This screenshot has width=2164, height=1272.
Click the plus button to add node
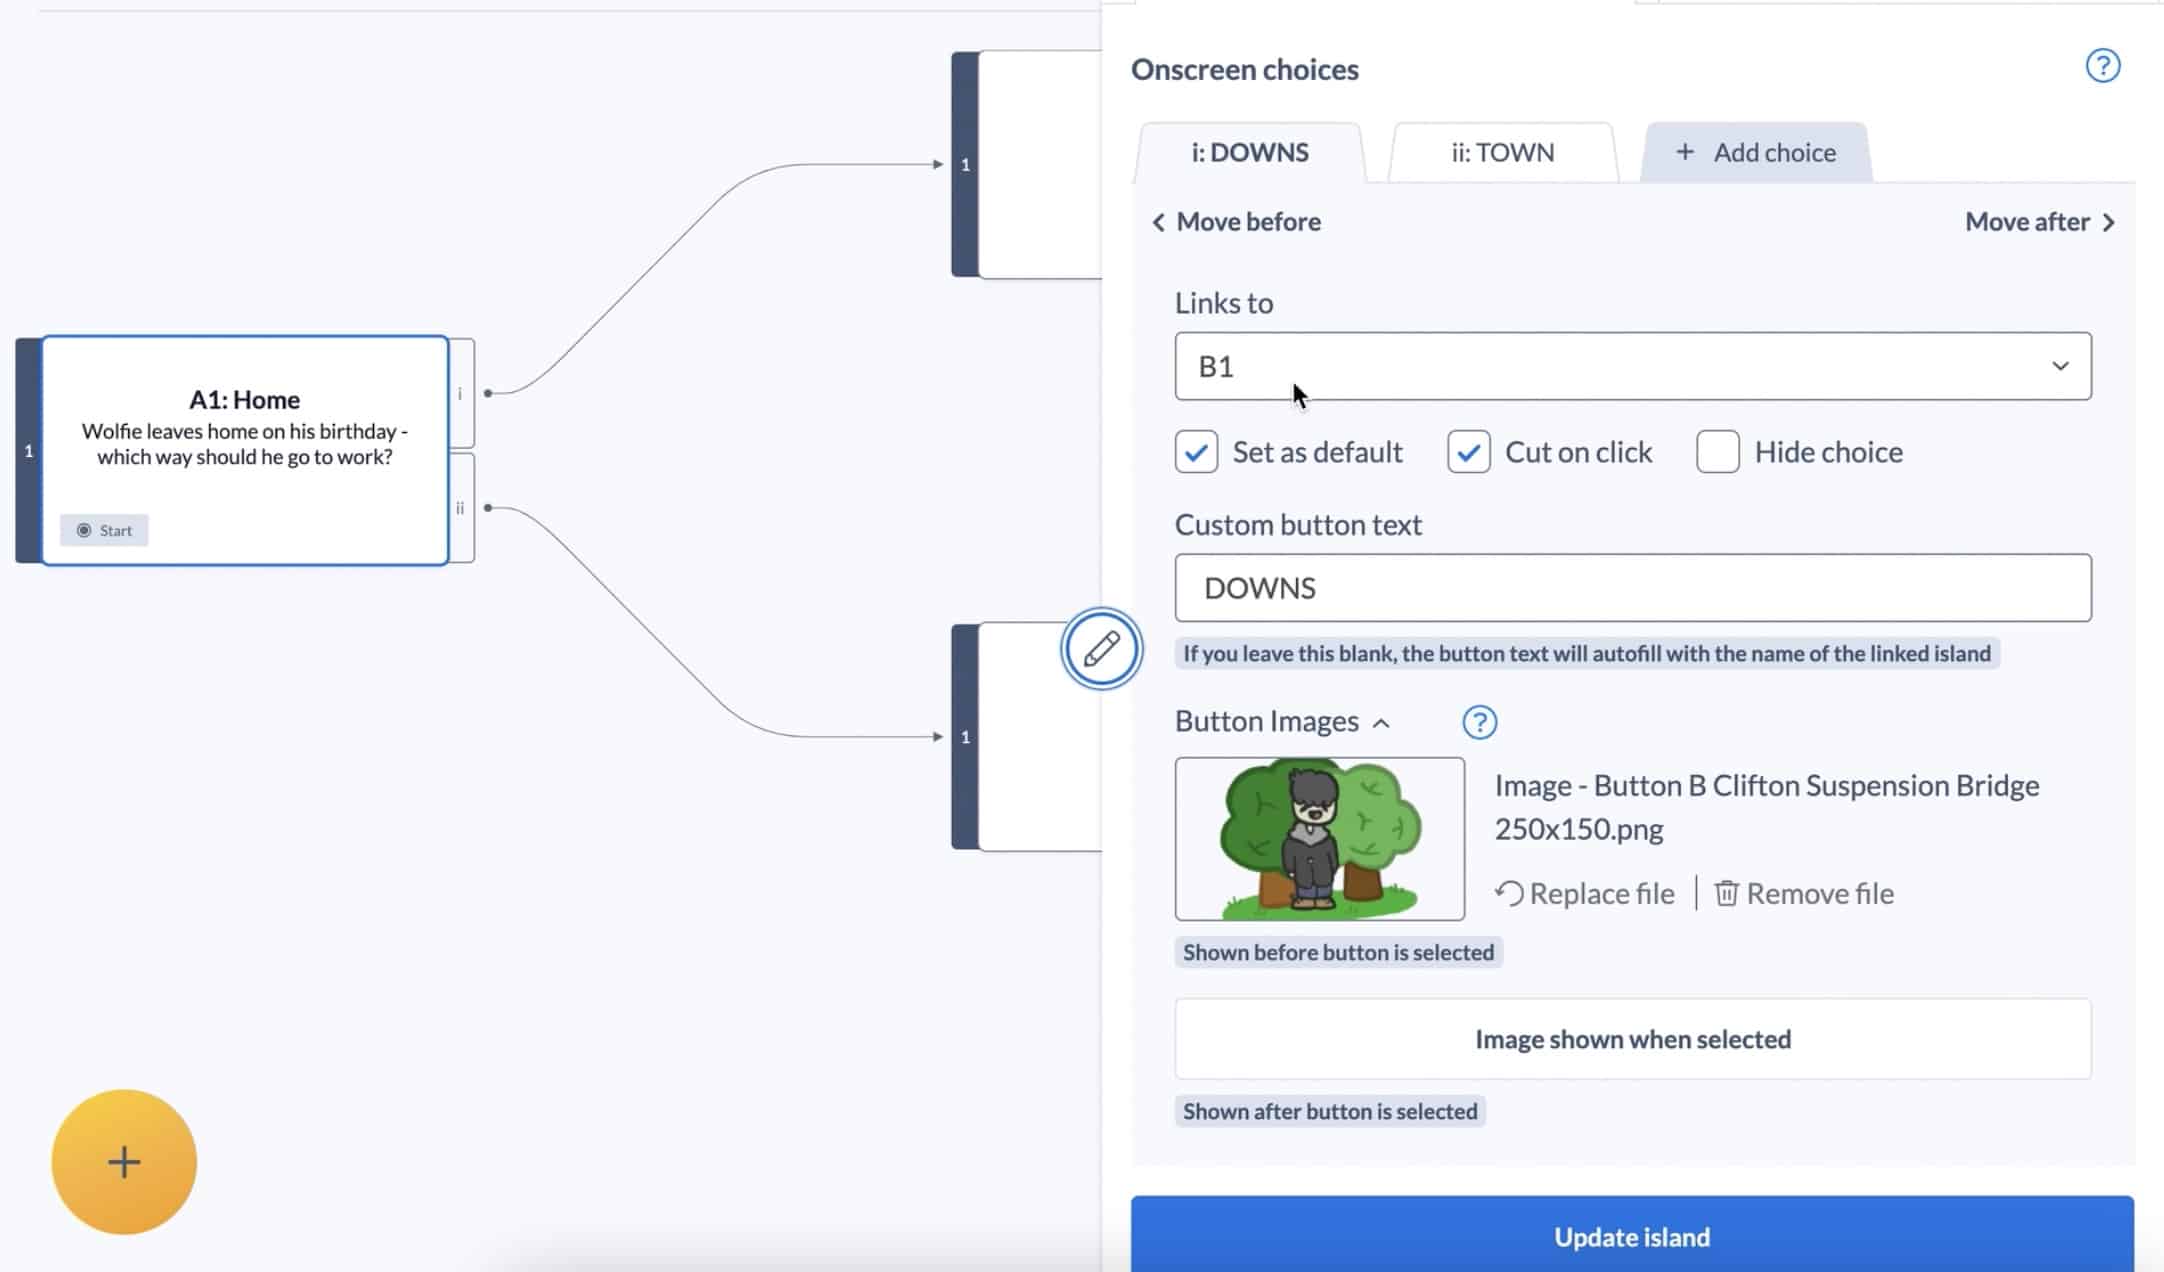click(124, 1161)
